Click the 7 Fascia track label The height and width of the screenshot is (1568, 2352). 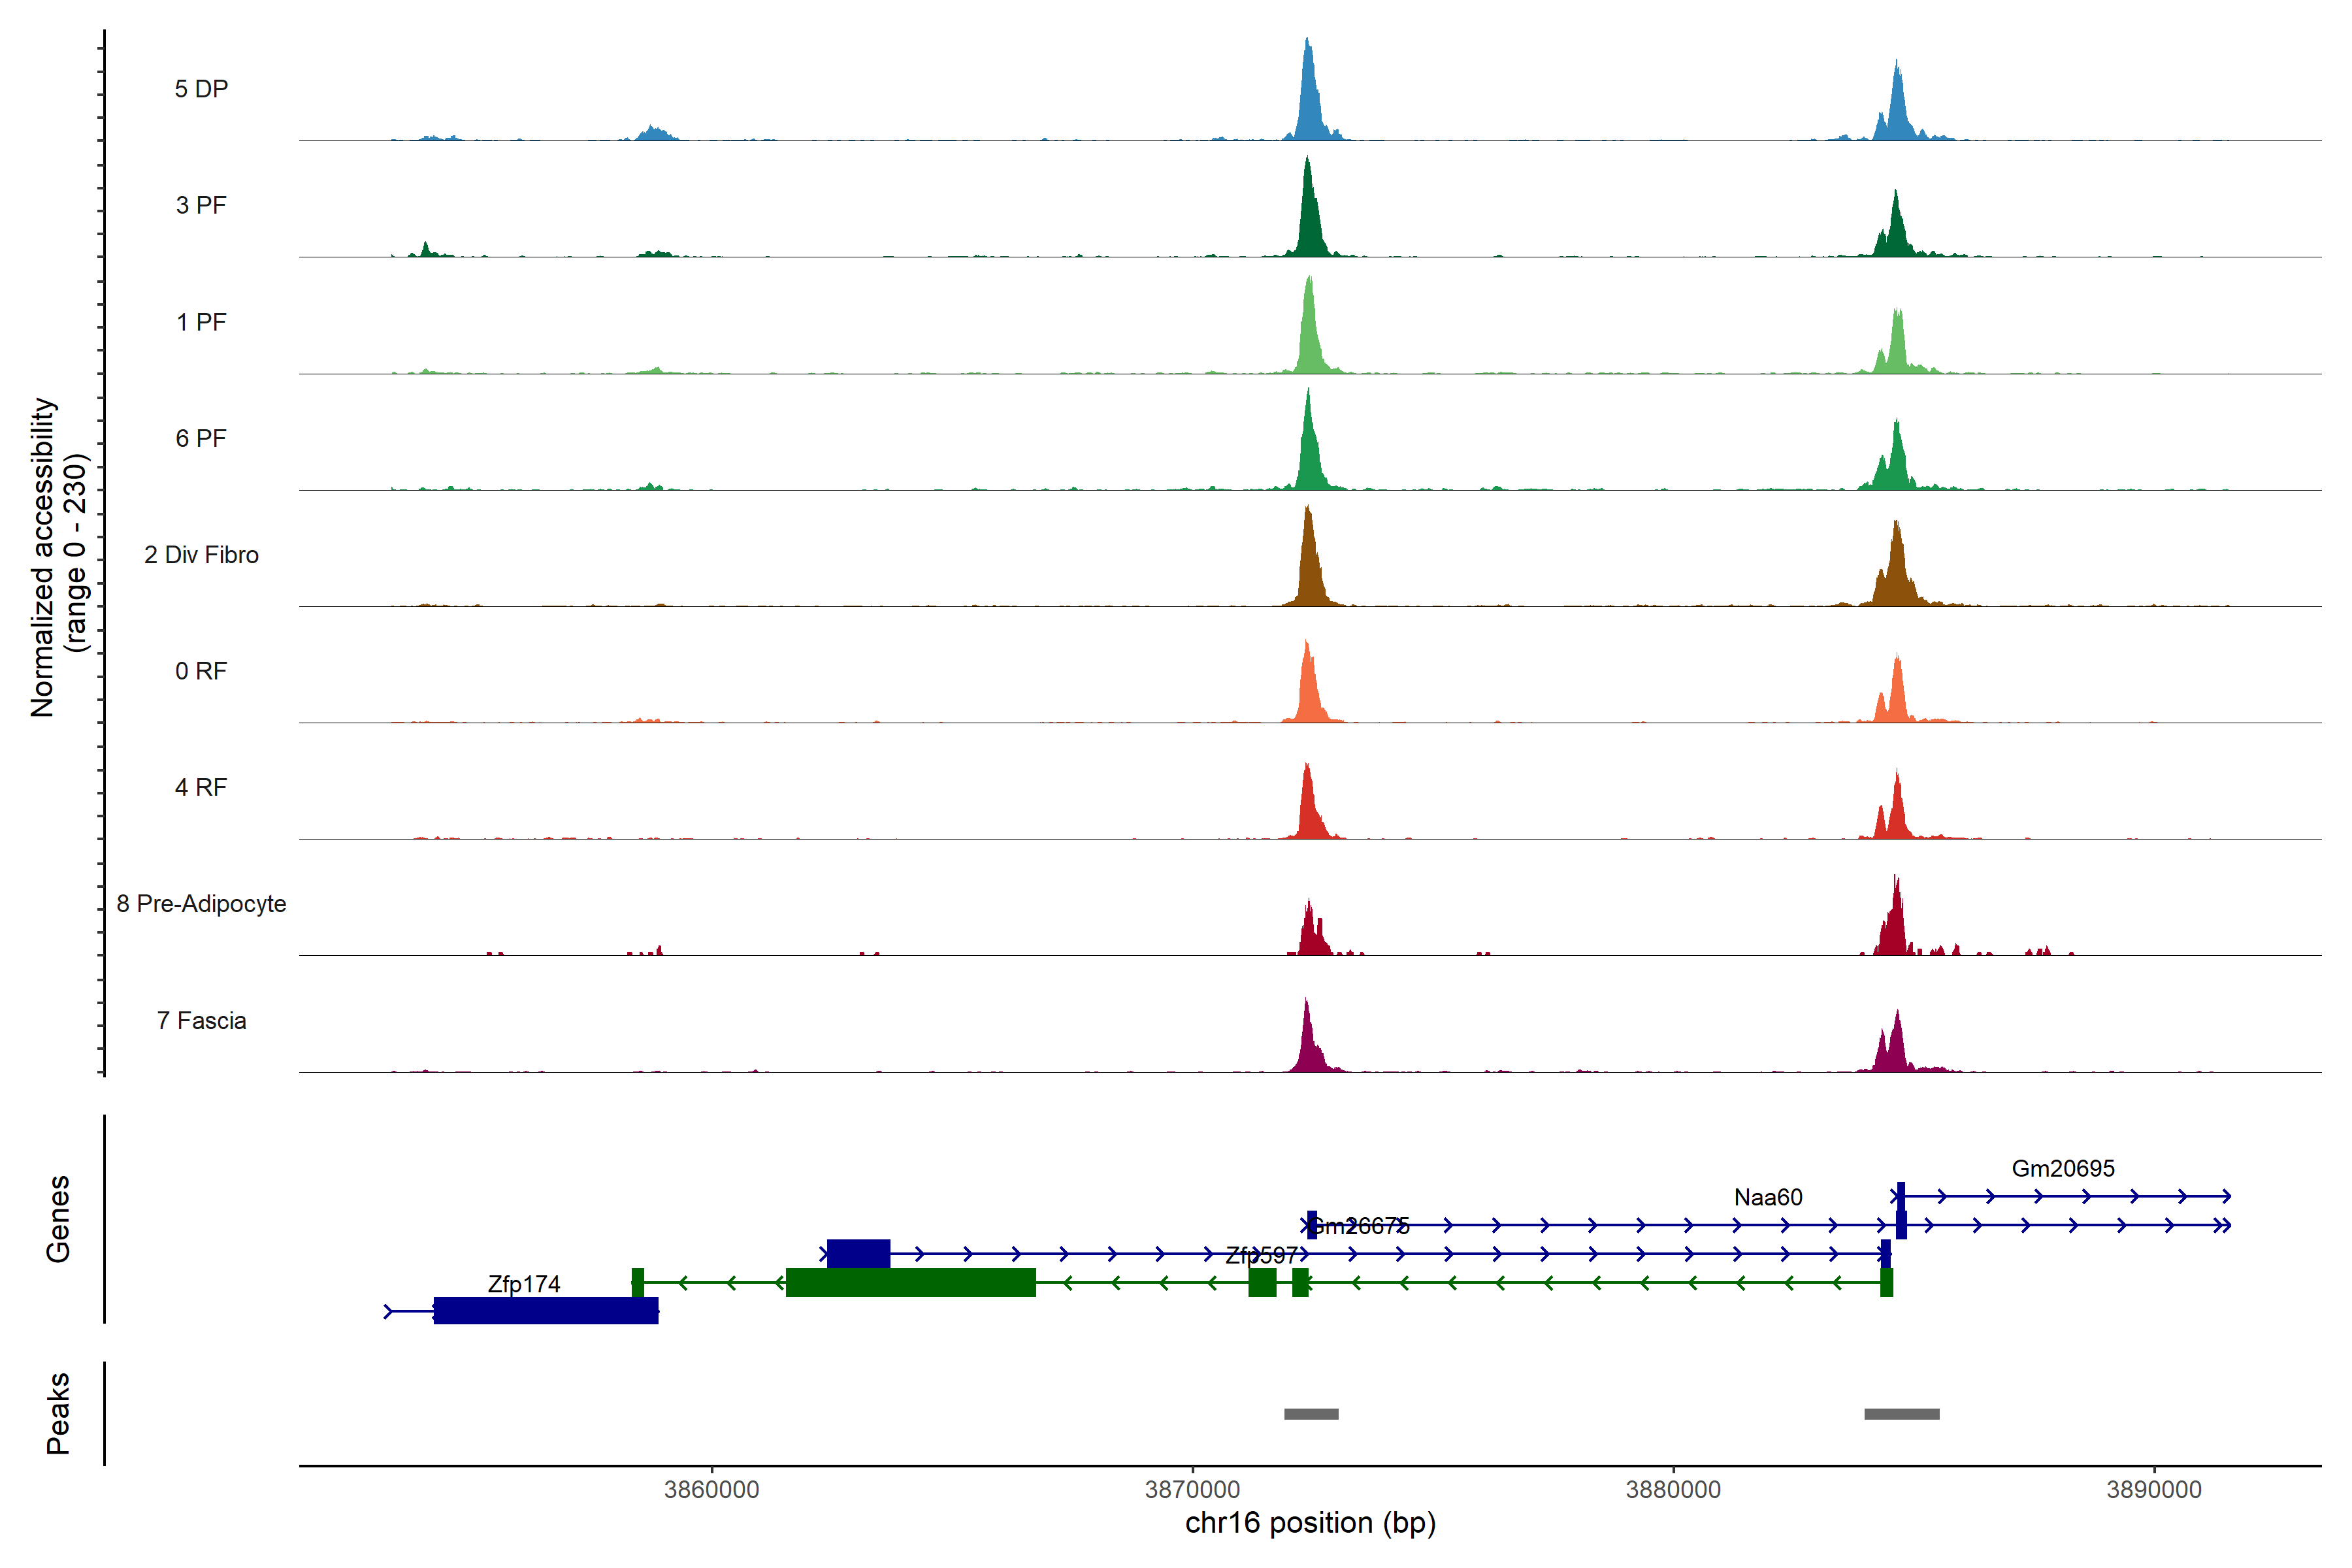coord(201,1021)
